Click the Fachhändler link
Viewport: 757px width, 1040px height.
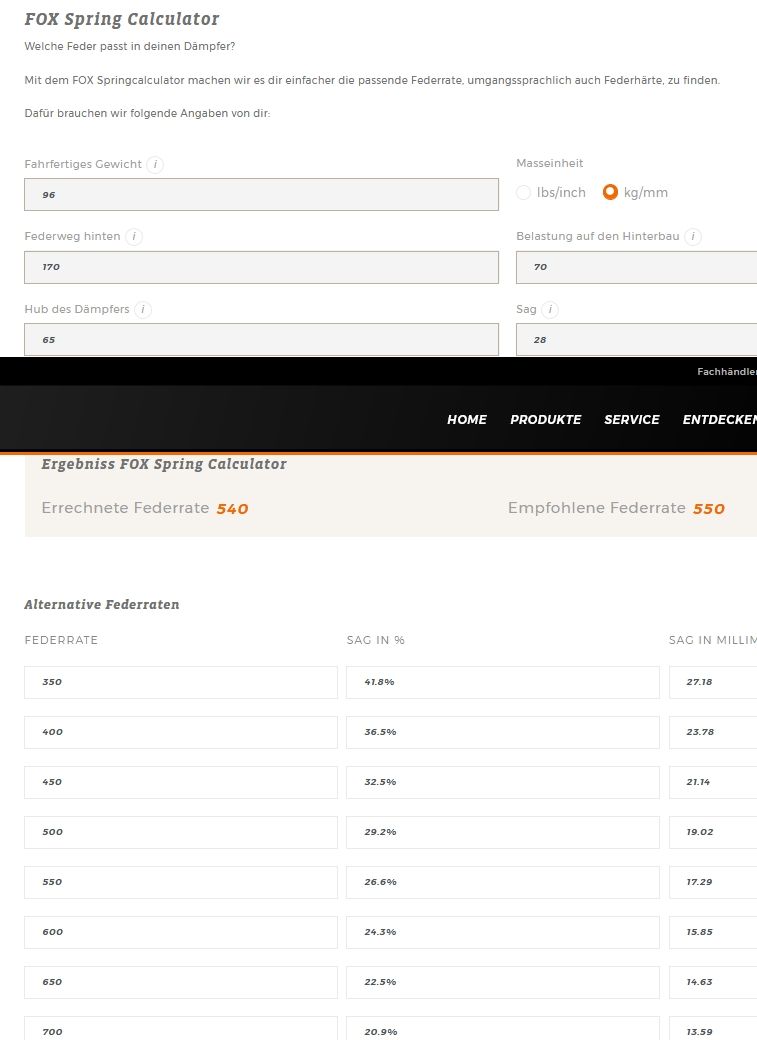(726, 372)
